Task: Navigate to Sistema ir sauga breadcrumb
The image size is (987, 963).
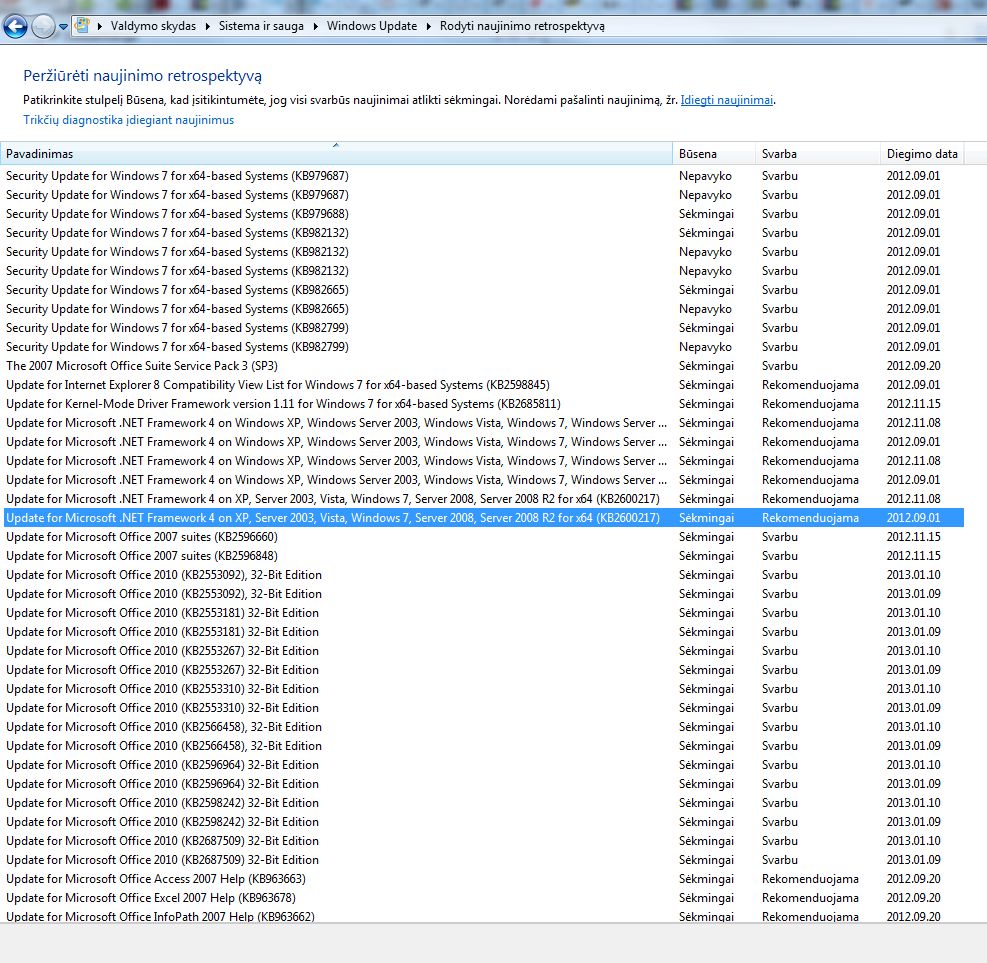Action: (x=262, y=26)
